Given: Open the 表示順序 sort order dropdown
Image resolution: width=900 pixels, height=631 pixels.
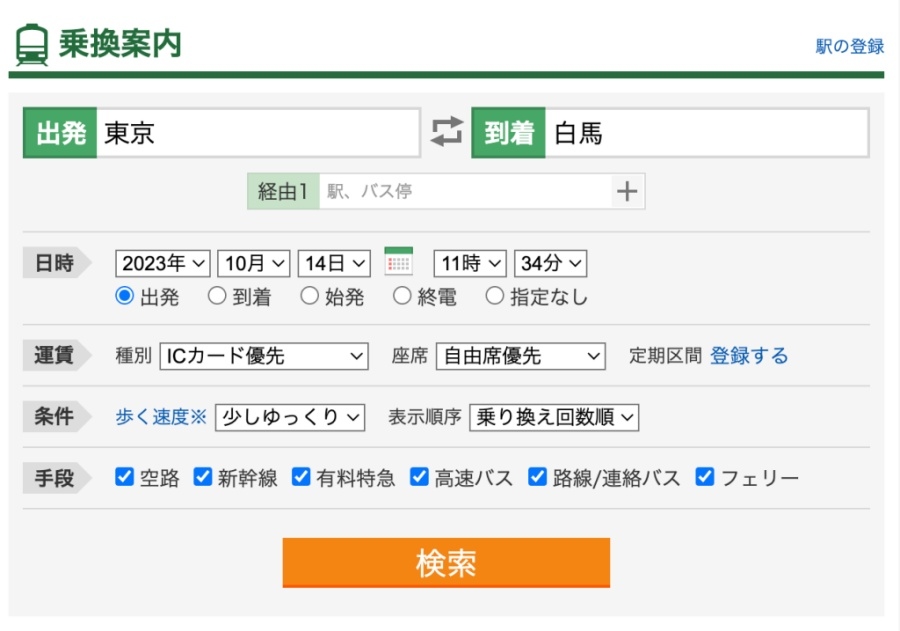Looking at the screenshot, I should [553, 417].
